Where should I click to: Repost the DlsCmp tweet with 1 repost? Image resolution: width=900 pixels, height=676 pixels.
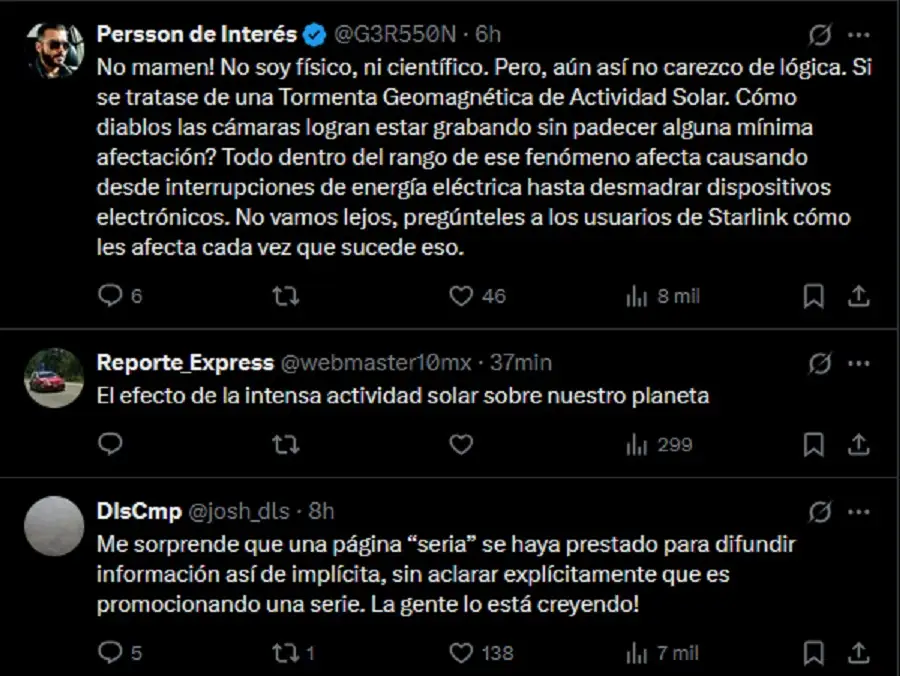[x=285, y=653]
